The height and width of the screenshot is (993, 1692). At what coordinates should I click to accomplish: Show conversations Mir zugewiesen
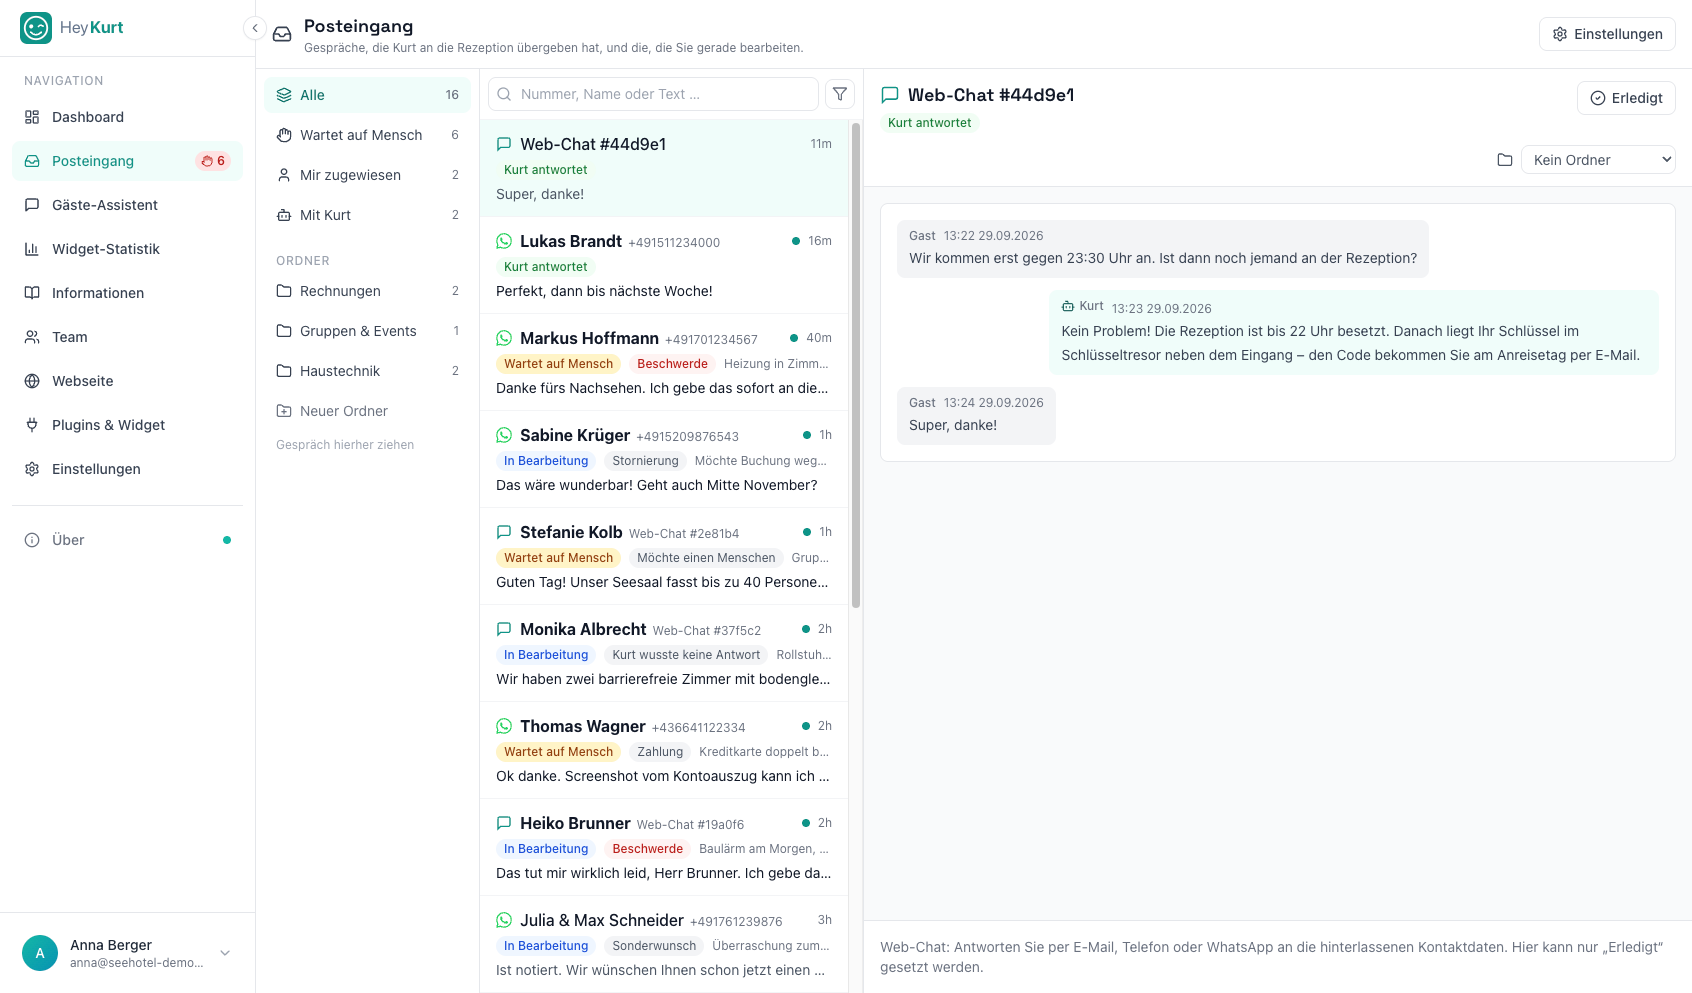tap(367, 175)
